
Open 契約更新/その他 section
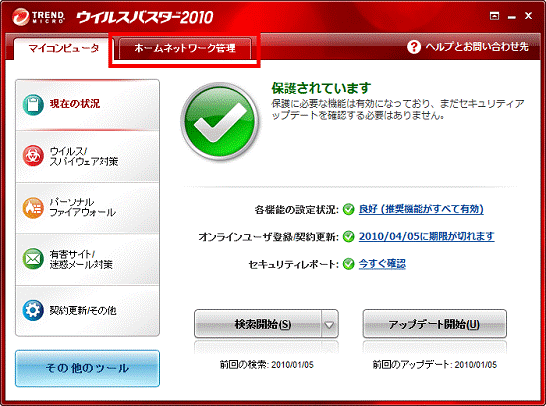click(87, 311)
